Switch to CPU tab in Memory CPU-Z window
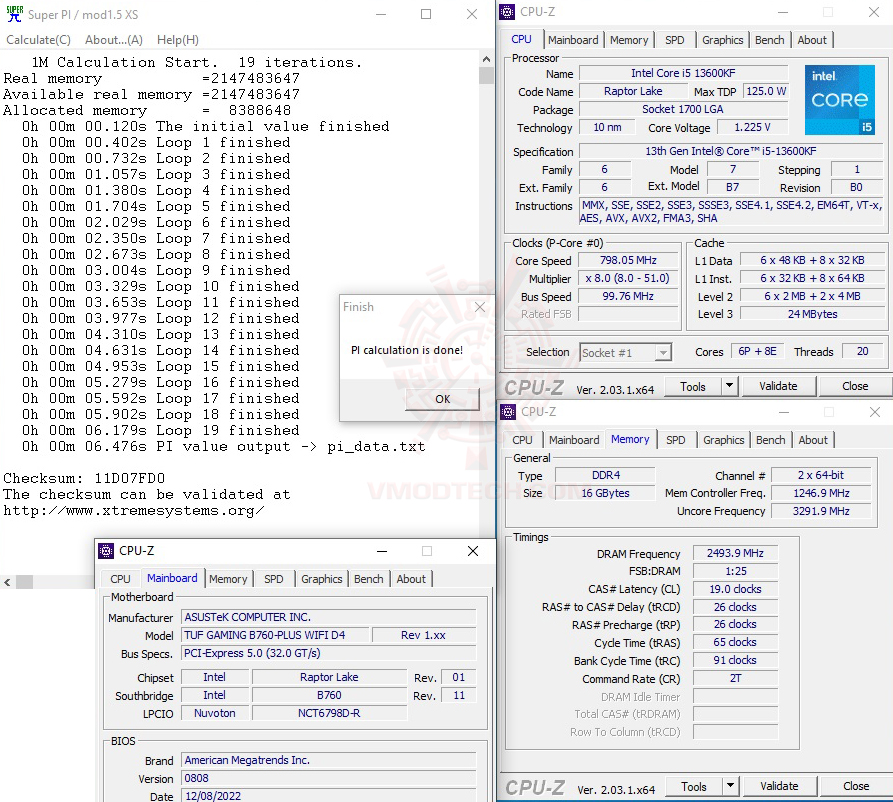893x802 pixels. pyautogui.click(x=522, y=440)
